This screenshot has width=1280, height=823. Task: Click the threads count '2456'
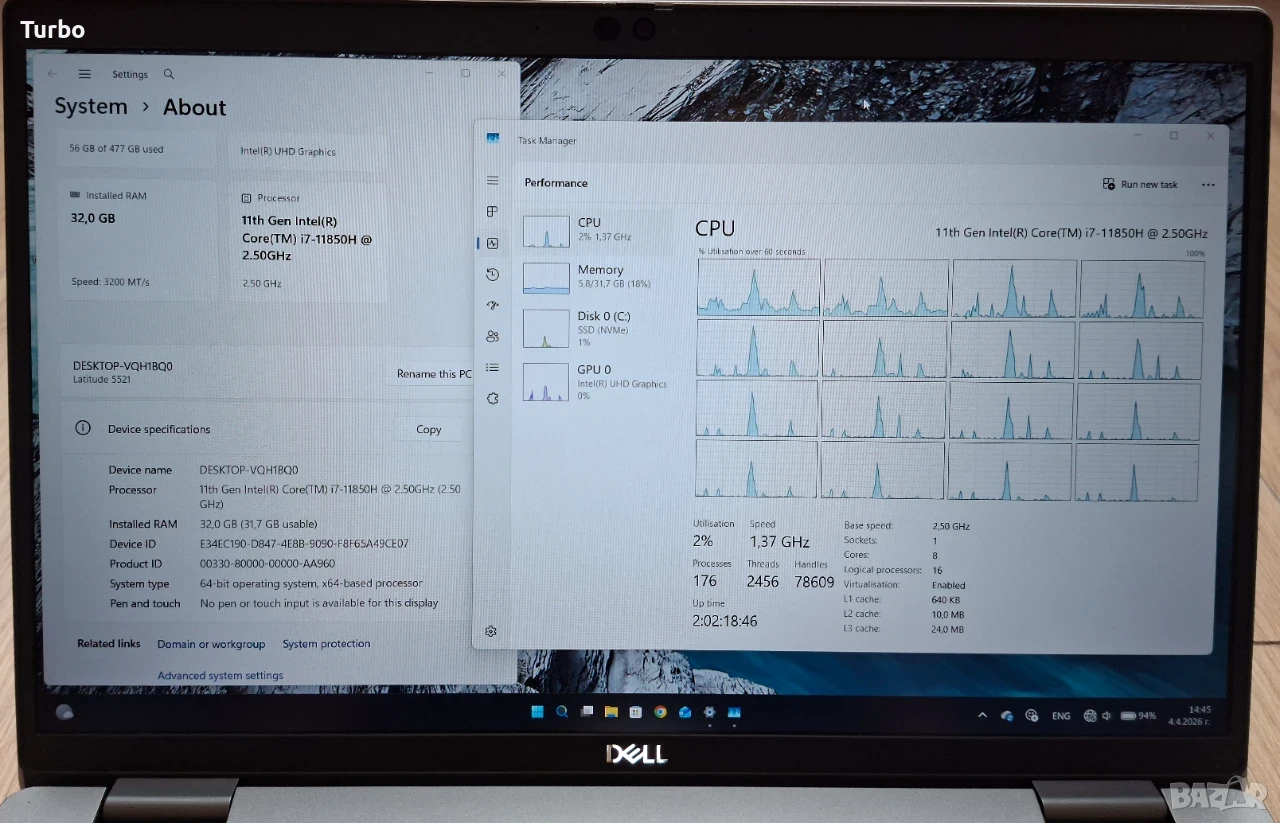point(763,582)
